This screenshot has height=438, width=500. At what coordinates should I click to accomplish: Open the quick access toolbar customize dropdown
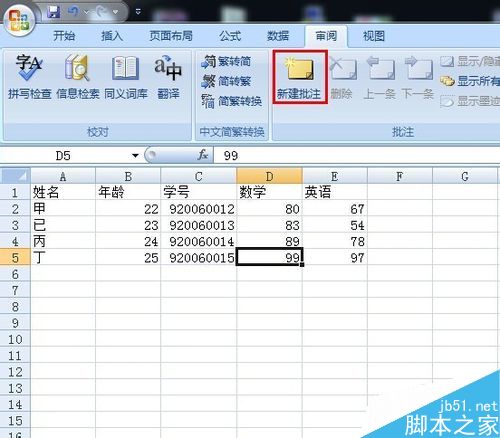[138, 12]
